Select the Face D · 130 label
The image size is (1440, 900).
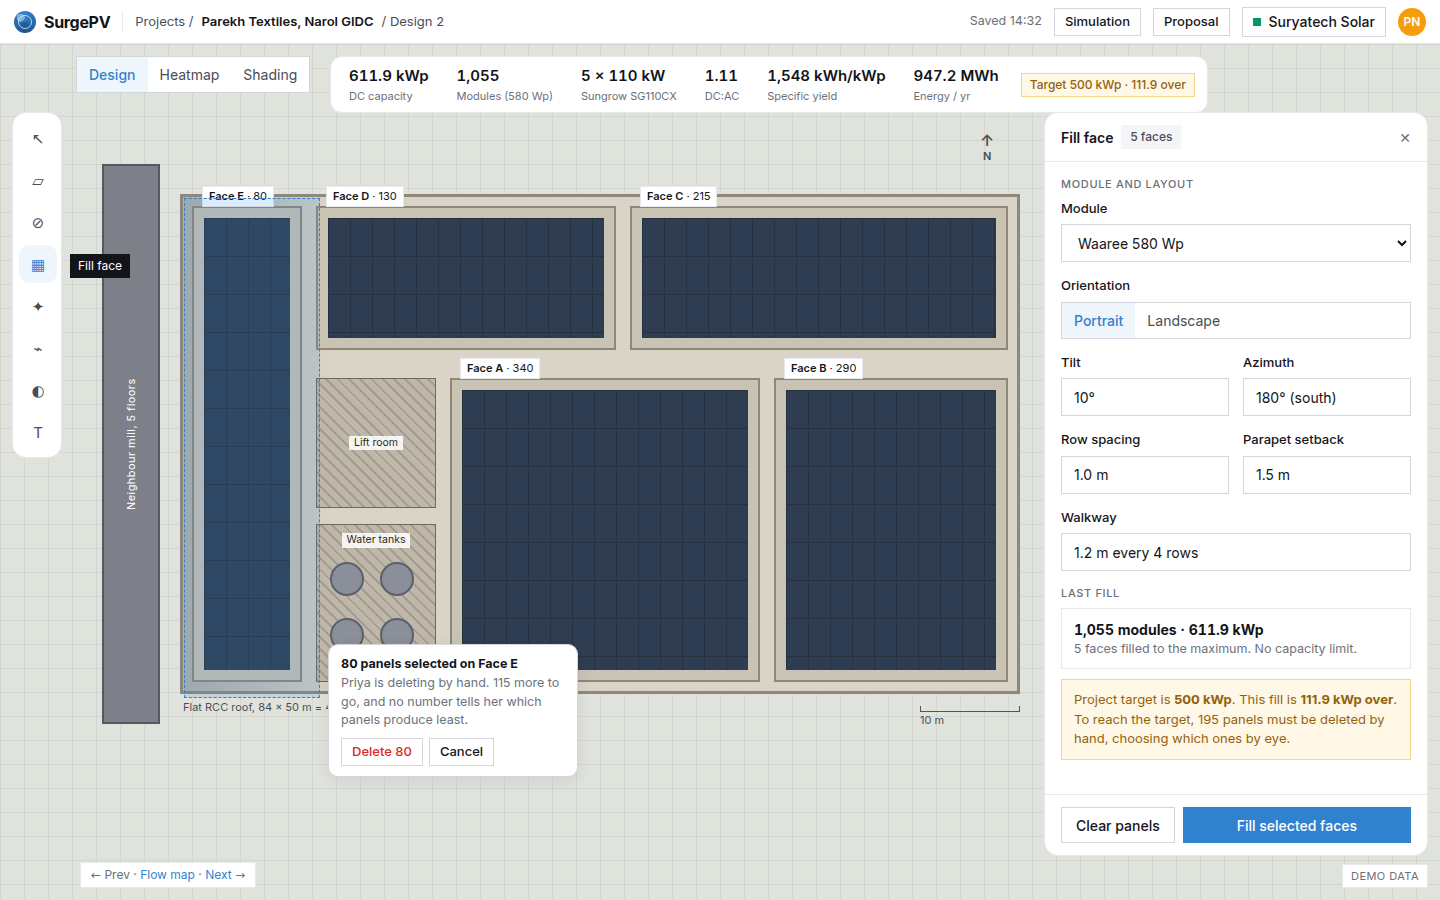tap(365, 196)
